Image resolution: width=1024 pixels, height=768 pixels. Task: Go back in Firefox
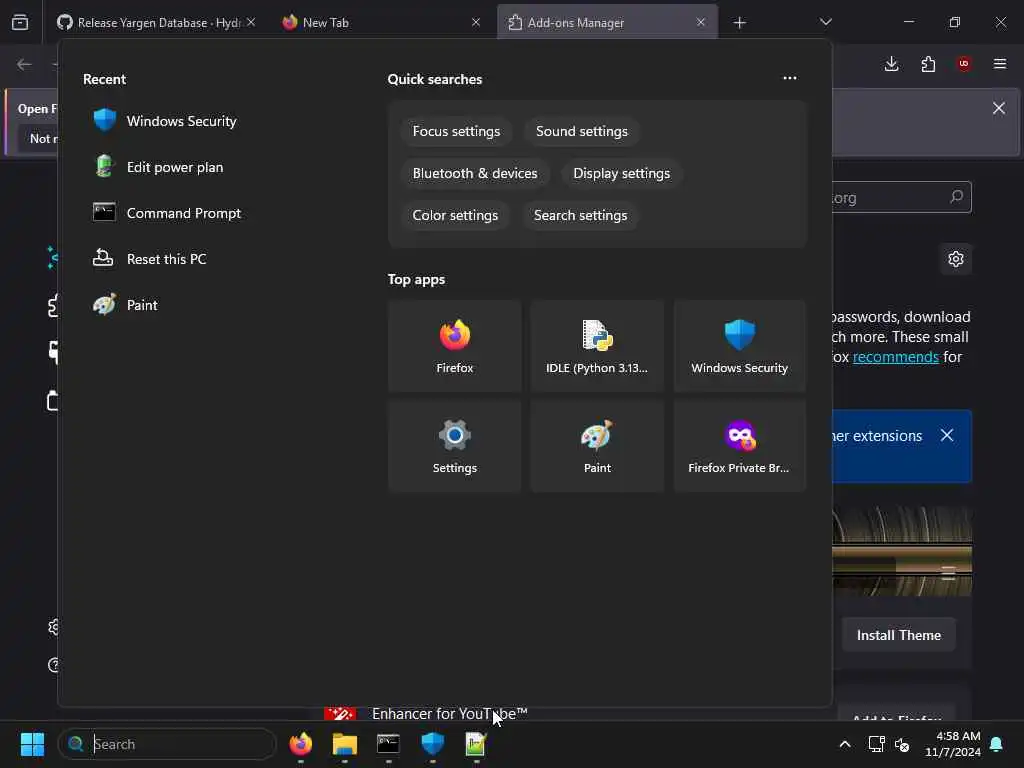tap(24, 64)
